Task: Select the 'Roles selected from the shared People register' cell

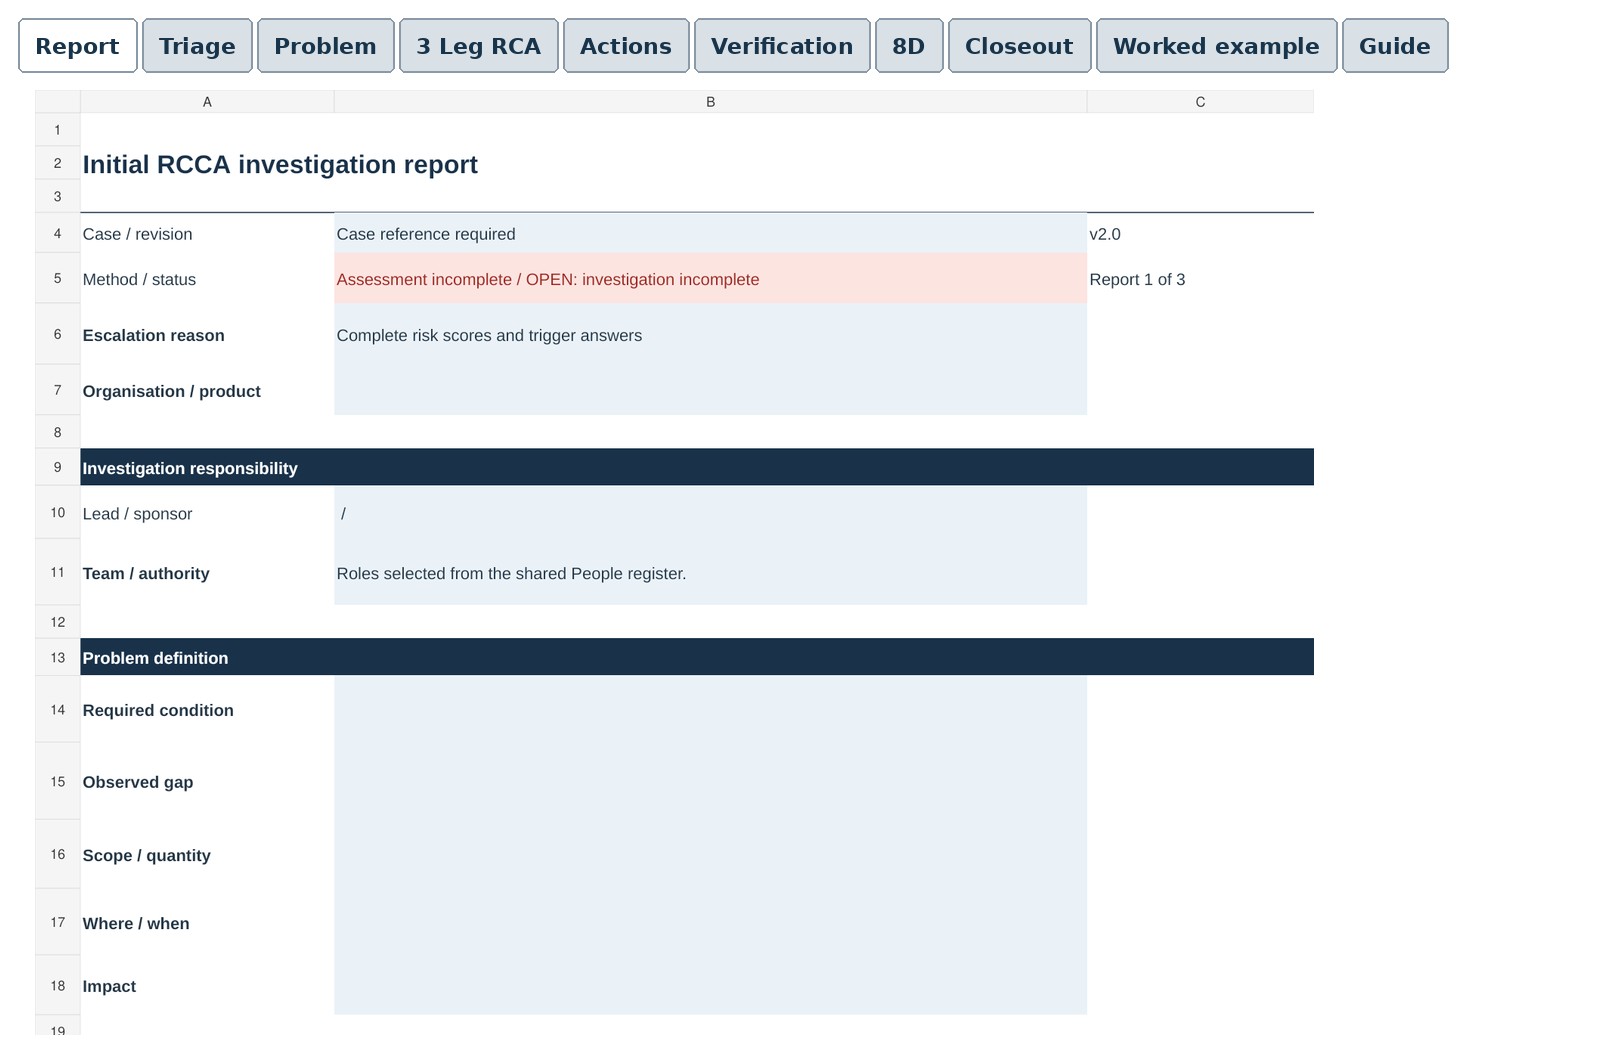Action: click(711, 573)
